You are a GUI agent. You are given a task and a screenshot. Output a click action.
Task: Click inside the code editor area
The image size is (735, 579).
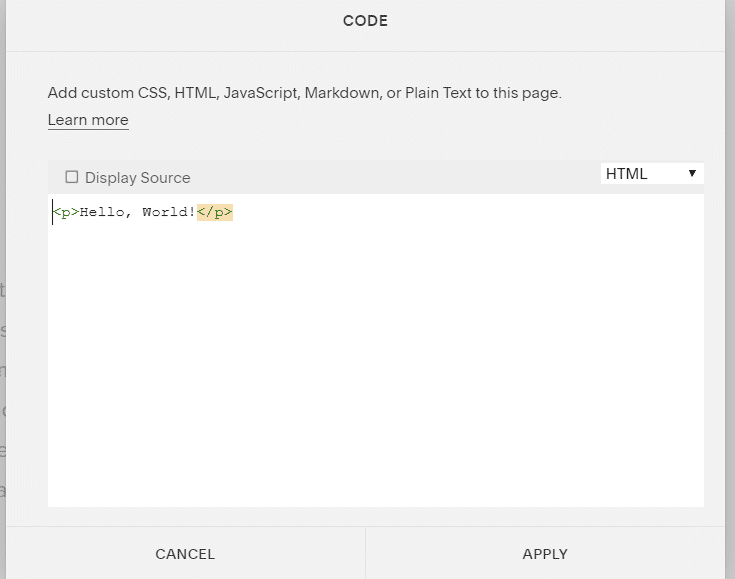pos(375,350)
